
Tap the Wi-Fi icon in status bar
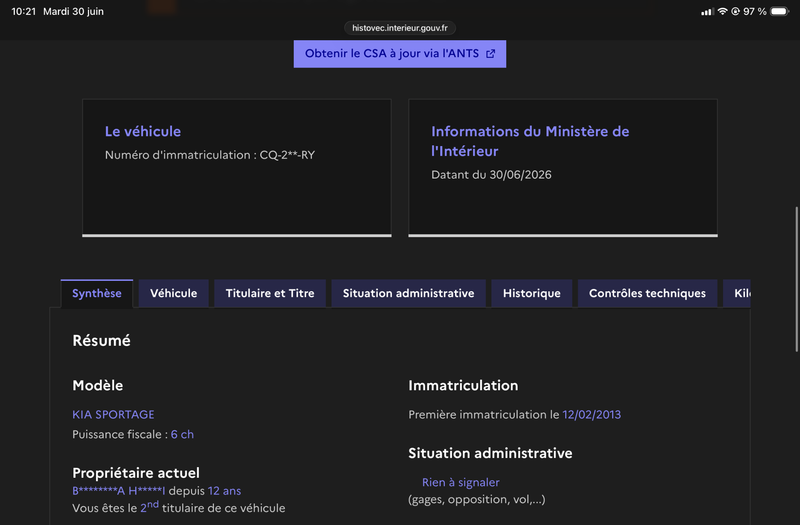(722, 11)
